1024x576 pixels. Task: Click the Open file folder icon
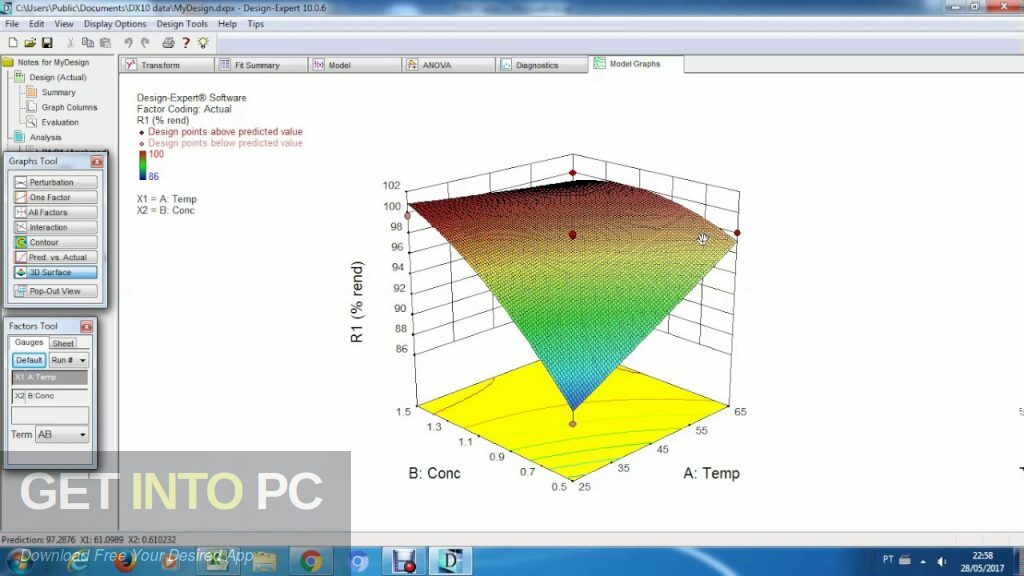point(29,43)
